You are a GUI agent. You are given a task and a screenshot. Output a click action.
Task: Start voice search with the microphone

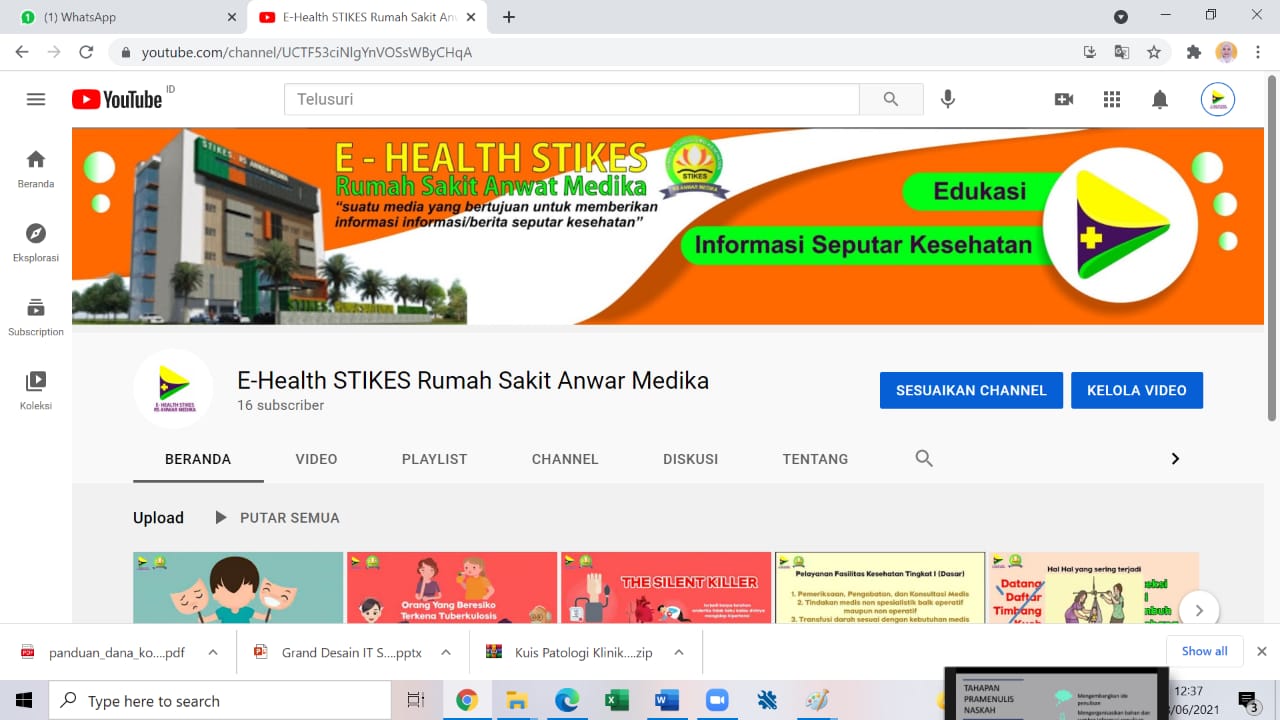pos(948,99)
